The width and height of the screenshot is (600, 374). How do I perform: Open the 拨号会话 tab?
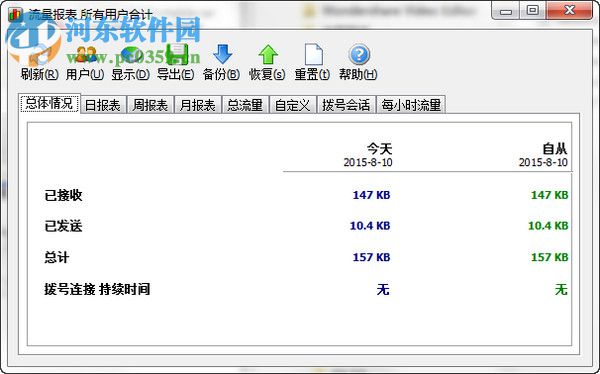click(x=346, y=105)
